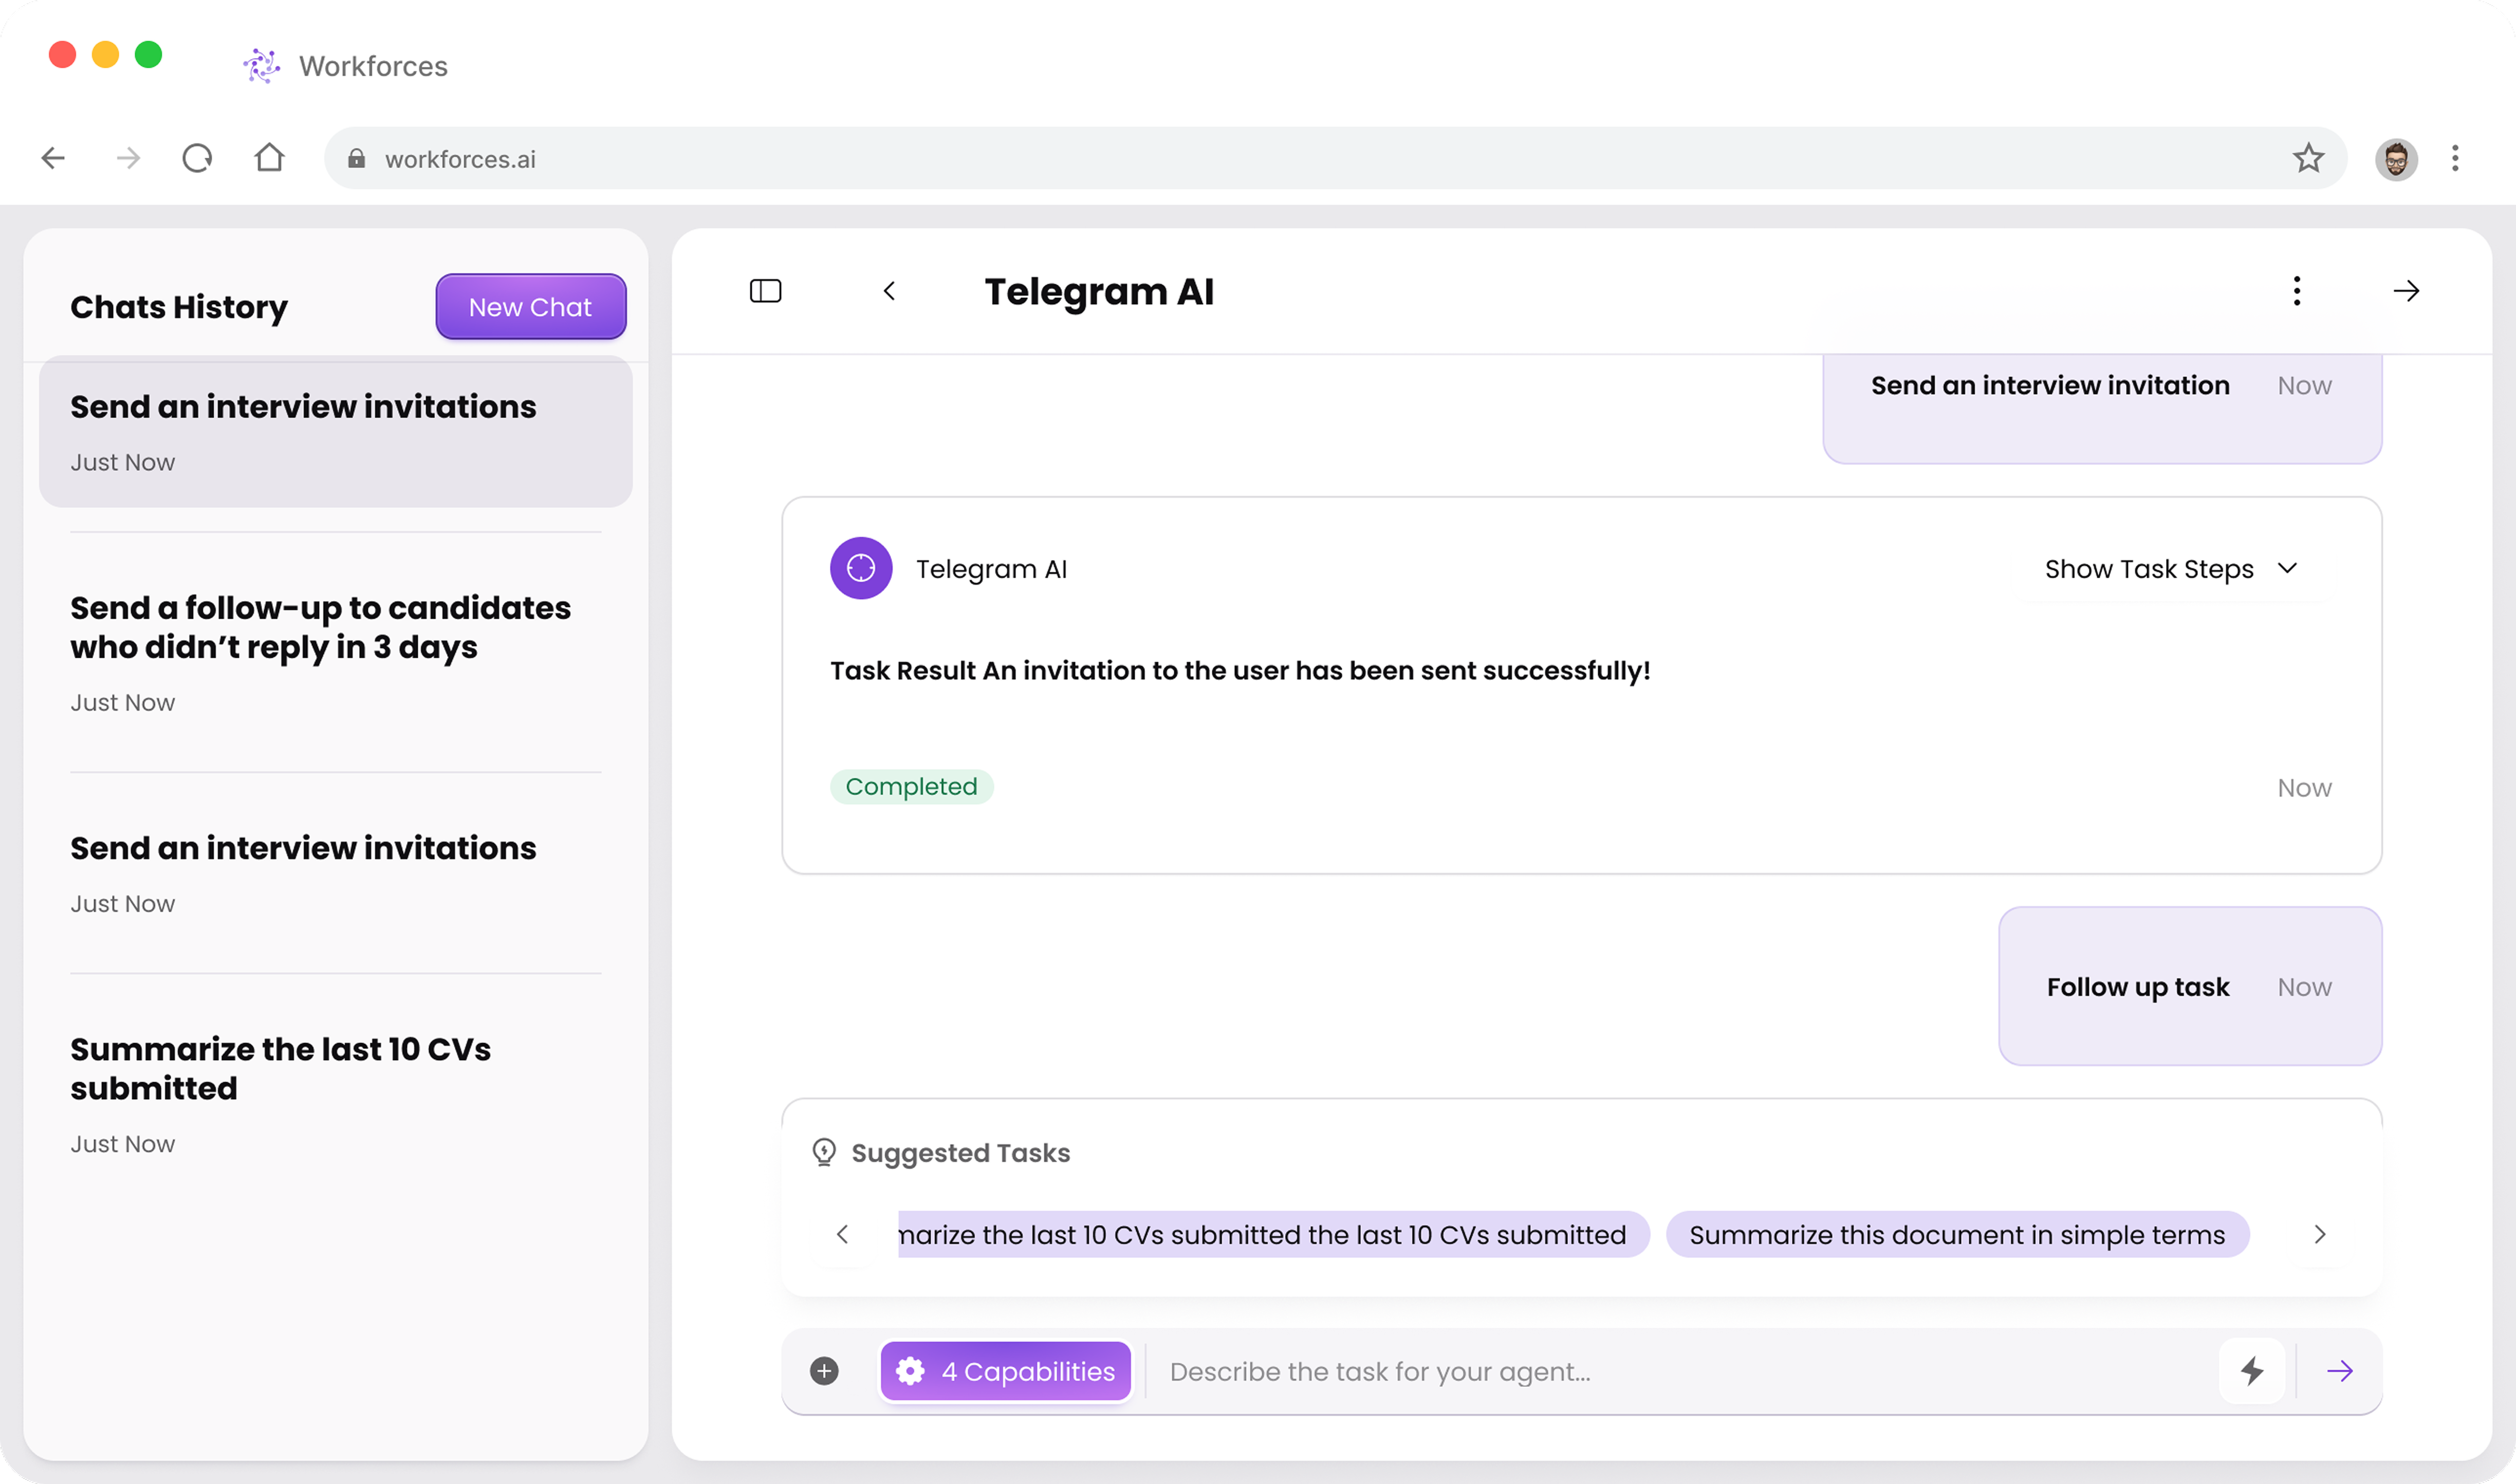Click the Telegram AI header title
2516x1484 pixels.
pos(1099,291)
